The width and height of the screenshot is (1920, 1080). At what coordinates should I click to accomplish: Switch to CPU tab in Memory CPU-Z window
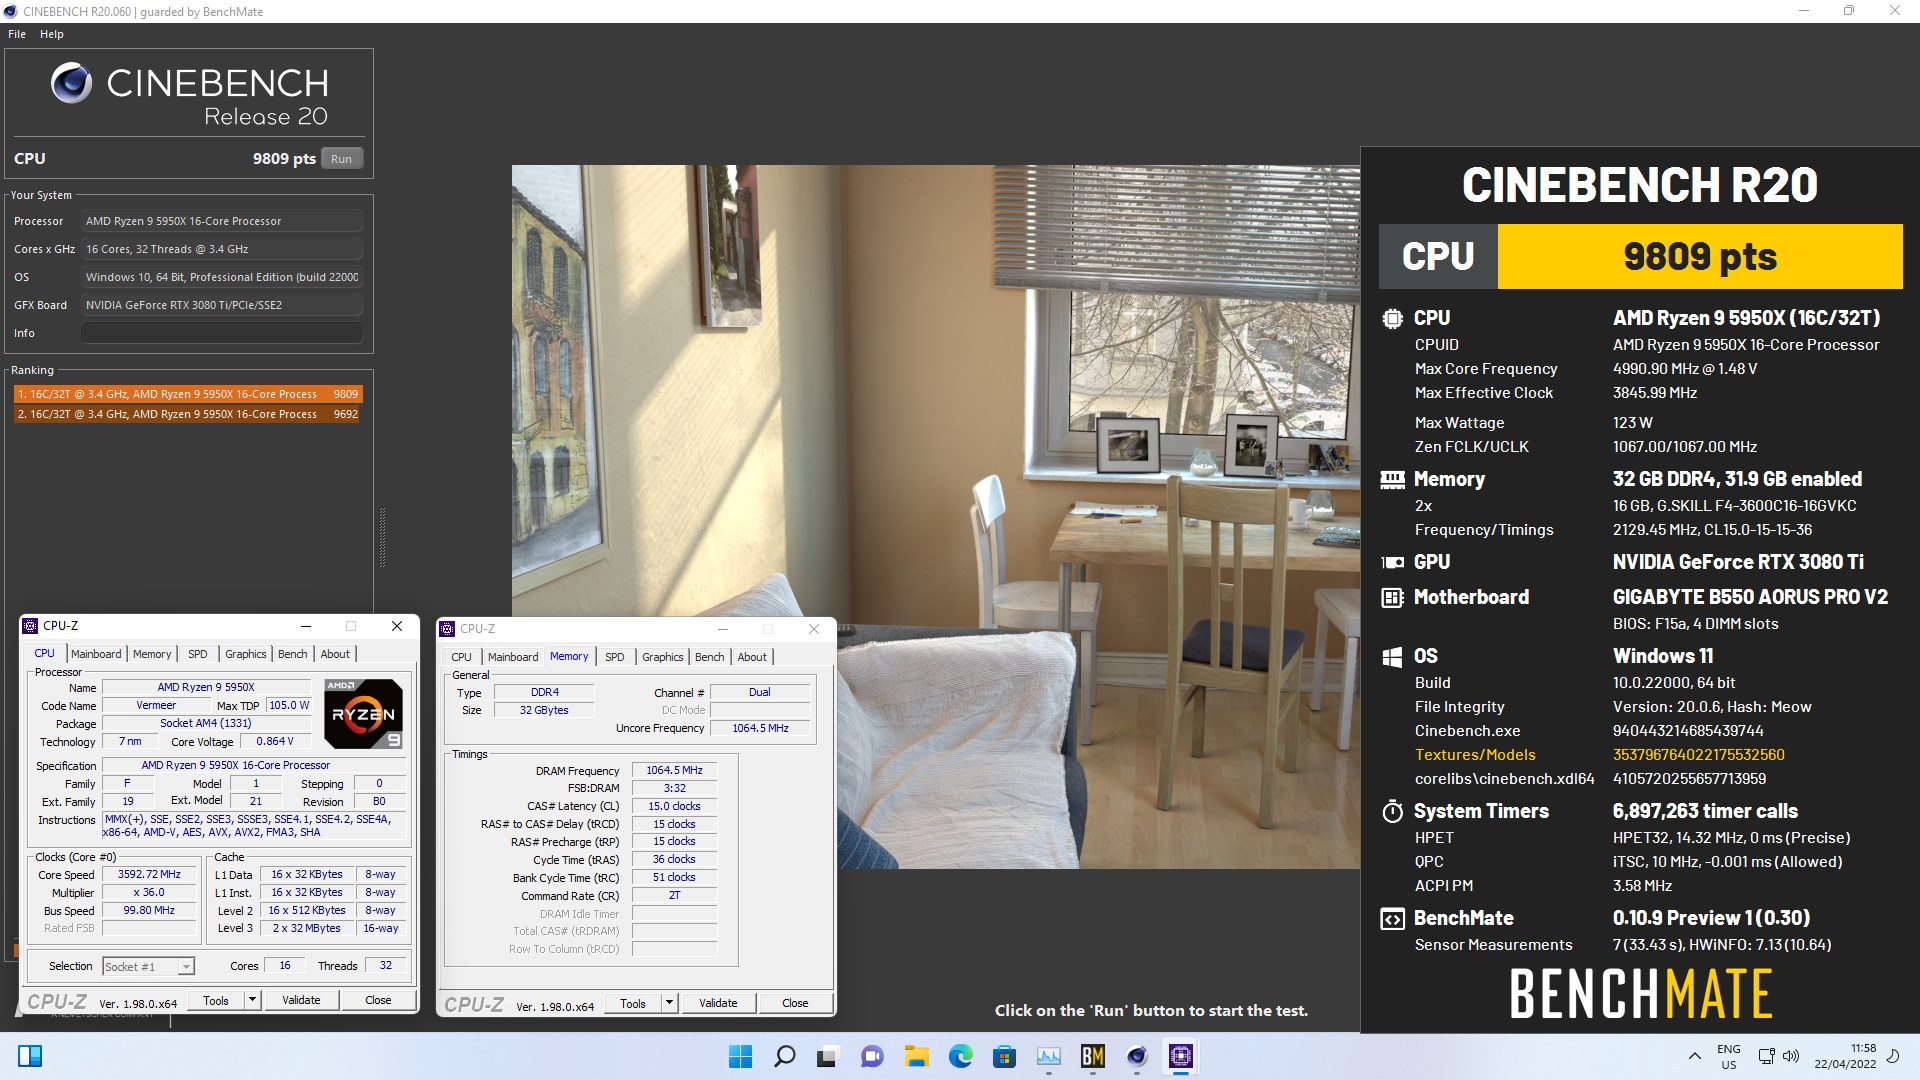[461, 657]
